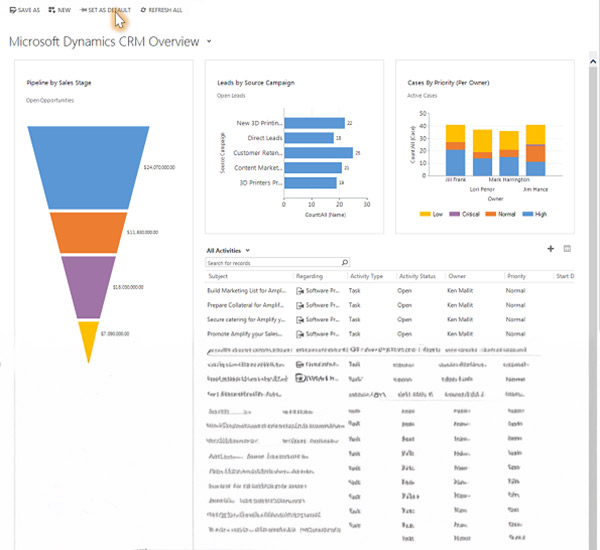Click the Open Opportunities subtitle
This screenshot has height=550, width=600.
(x=50, y=100)
